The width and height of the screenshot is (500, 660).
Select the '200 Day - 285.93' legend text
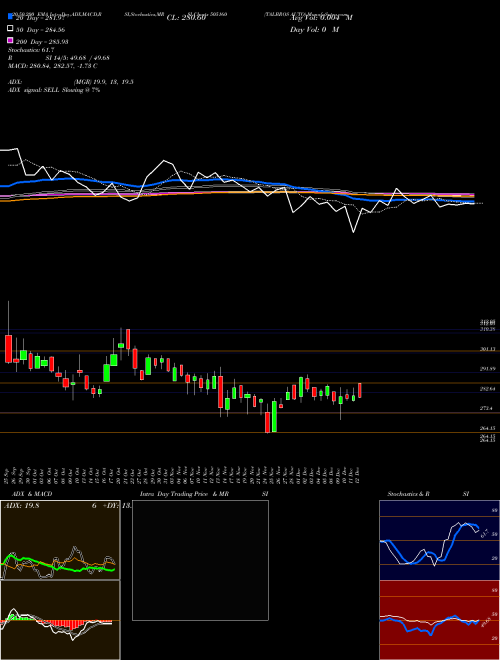(42, 42)
